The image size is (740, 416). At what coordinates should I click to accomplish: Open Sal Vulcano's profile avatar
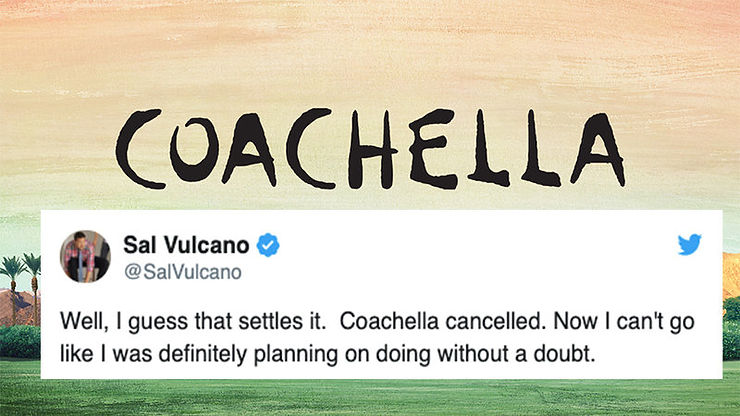pos(85,256)
